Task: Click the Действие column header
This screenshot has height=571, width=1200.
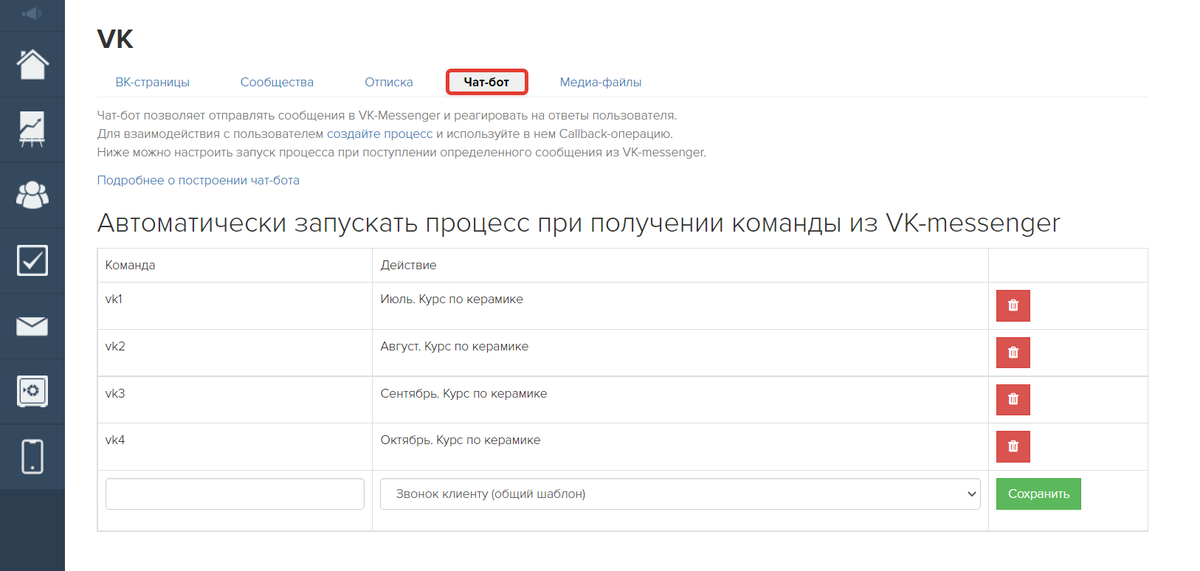Action: [x=680, y=265]
